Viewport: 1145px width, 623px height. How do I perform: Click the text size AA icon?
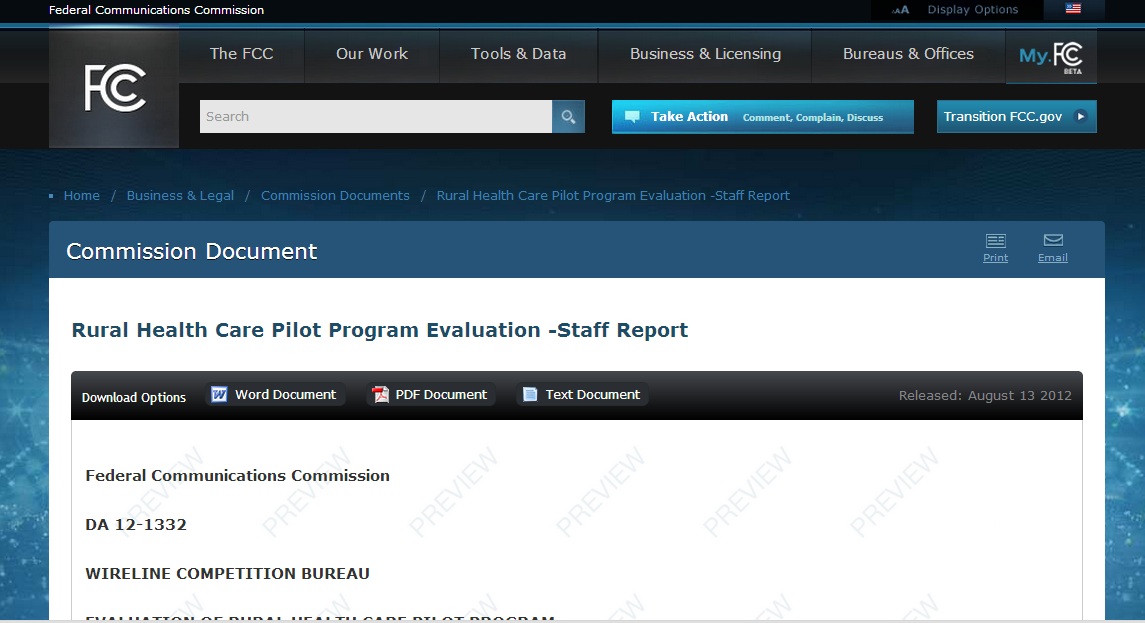[900, 9]
